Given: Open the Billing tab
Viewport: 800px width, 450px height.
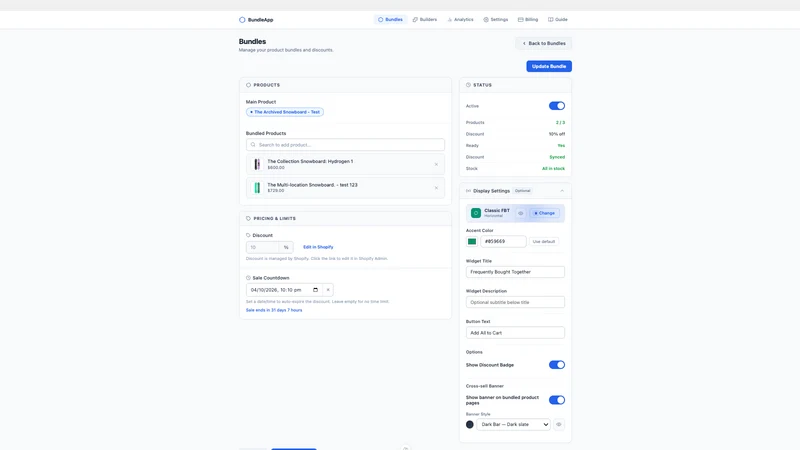Looking at the screenshot, I should click(528, 19).
